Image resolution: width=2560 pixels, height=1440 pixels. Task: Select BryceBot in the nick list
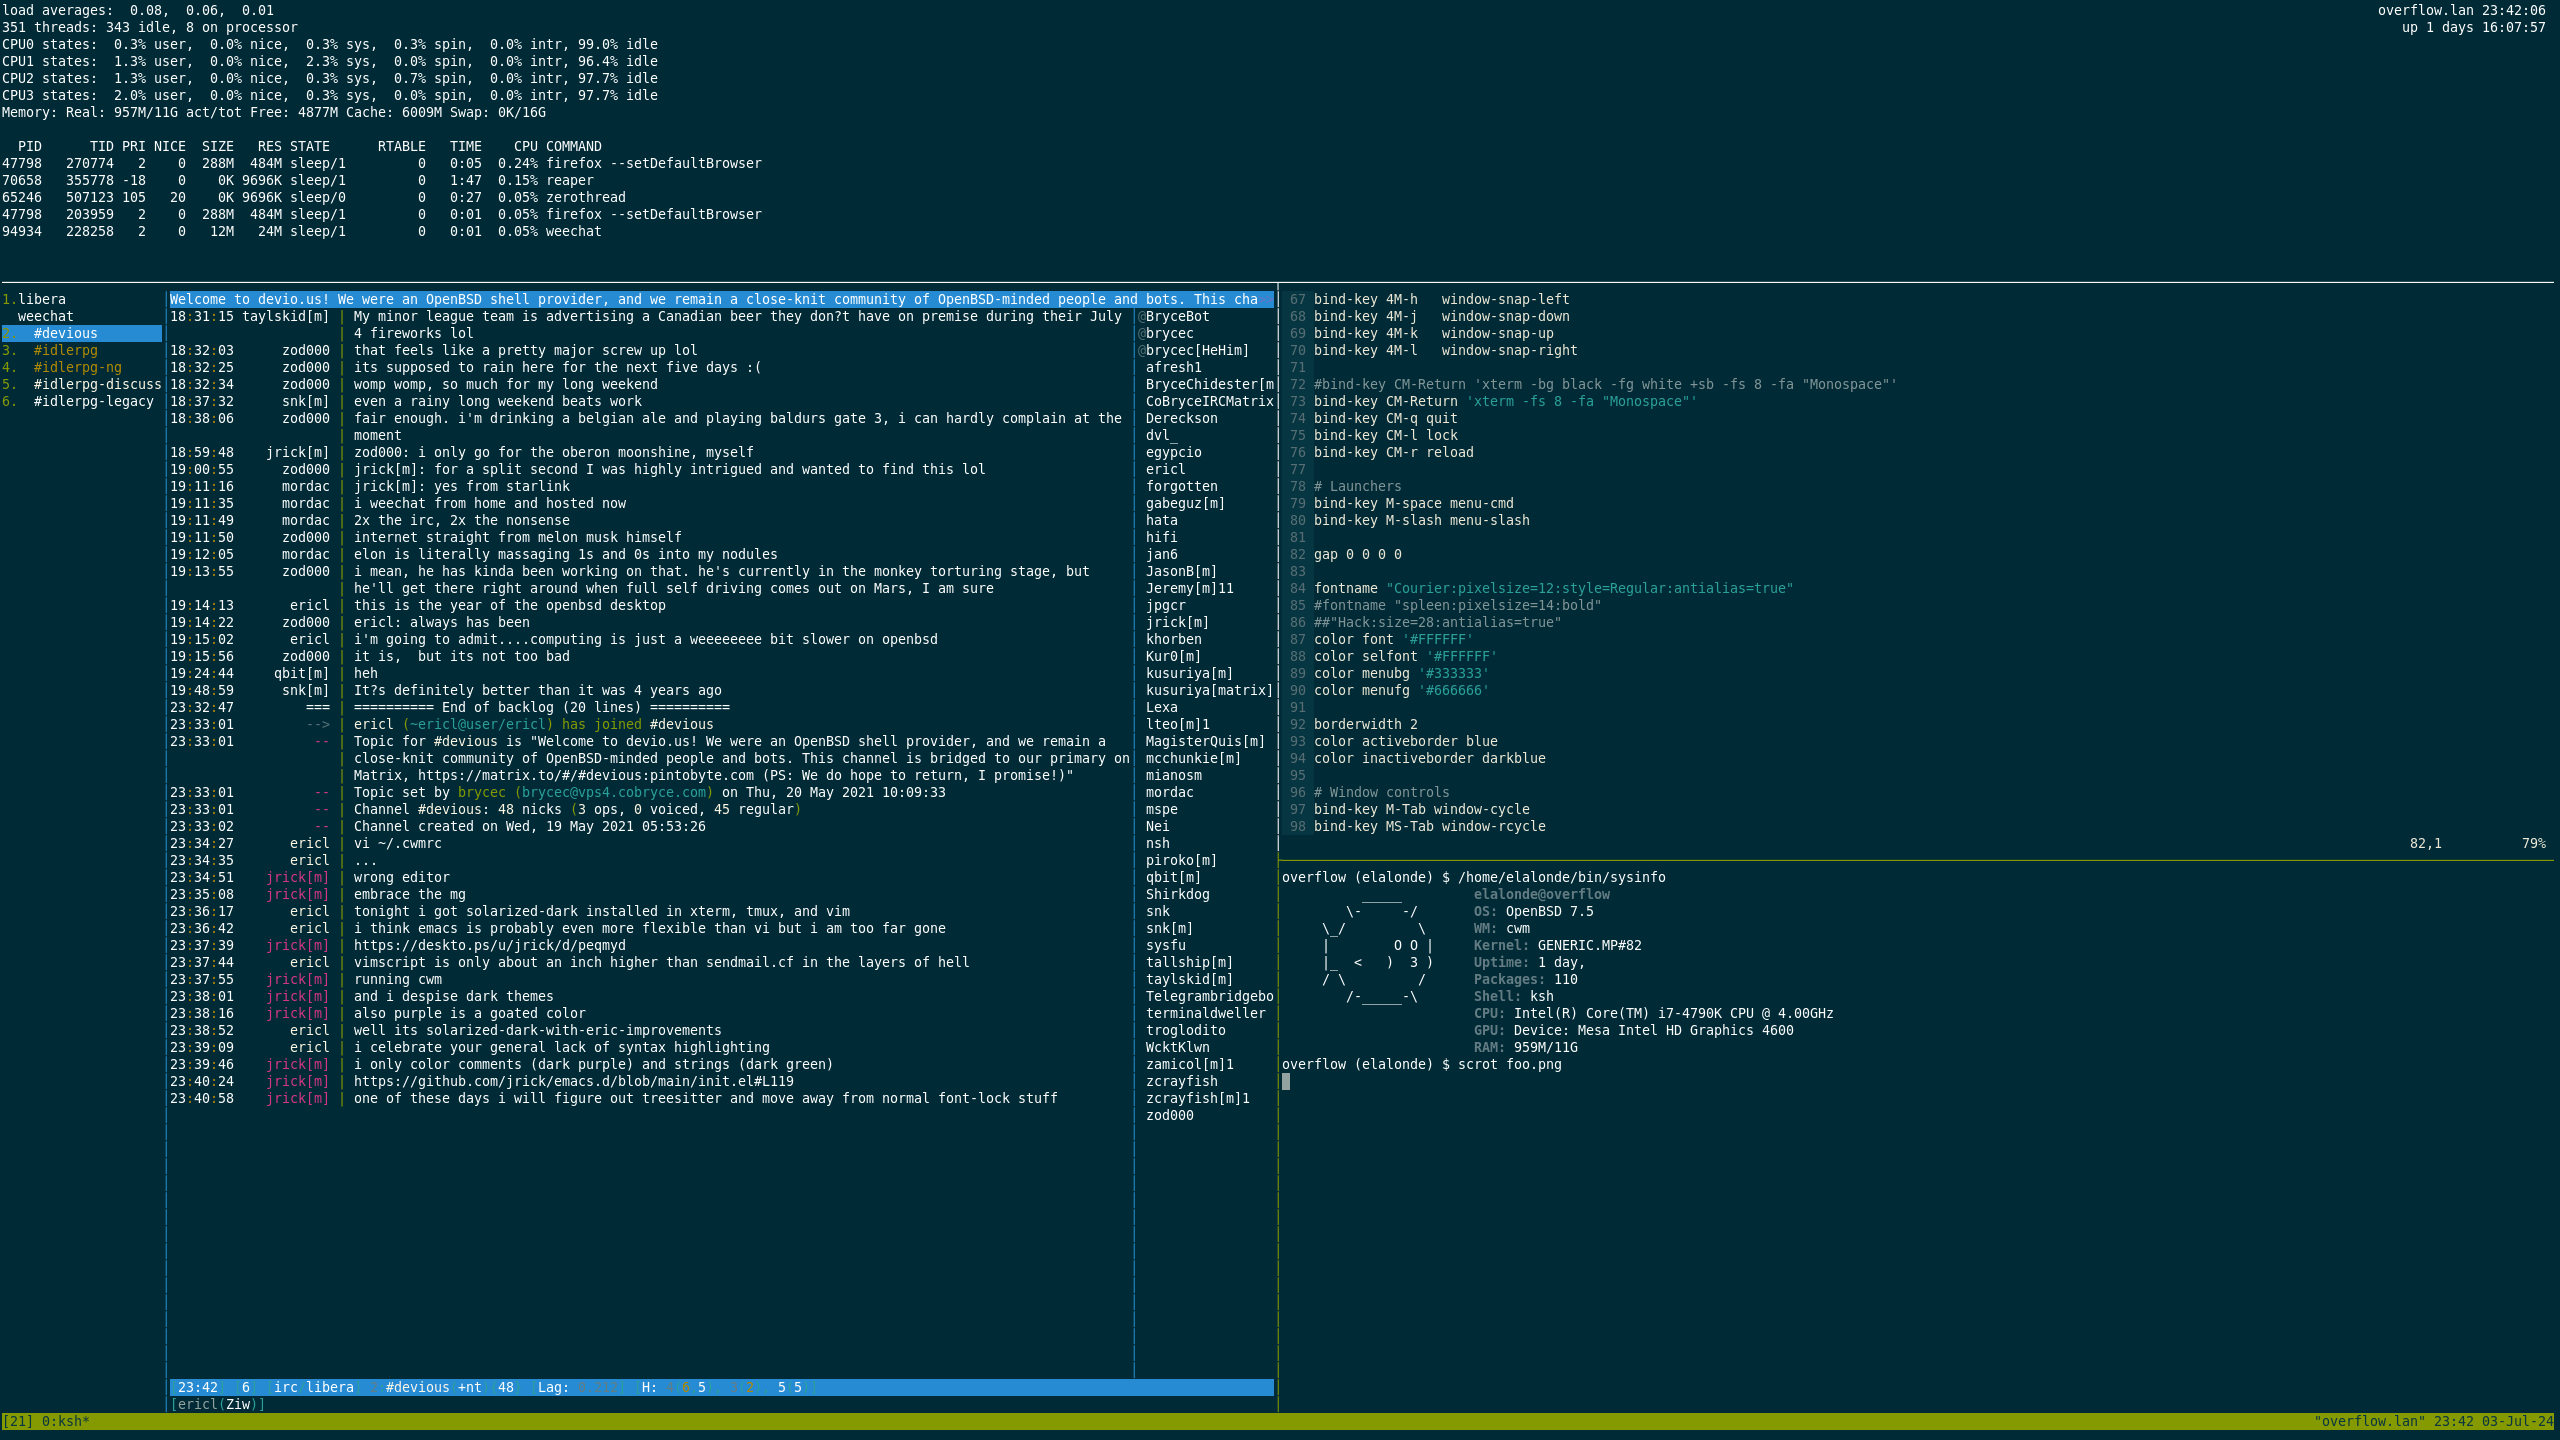point(1177,316)
